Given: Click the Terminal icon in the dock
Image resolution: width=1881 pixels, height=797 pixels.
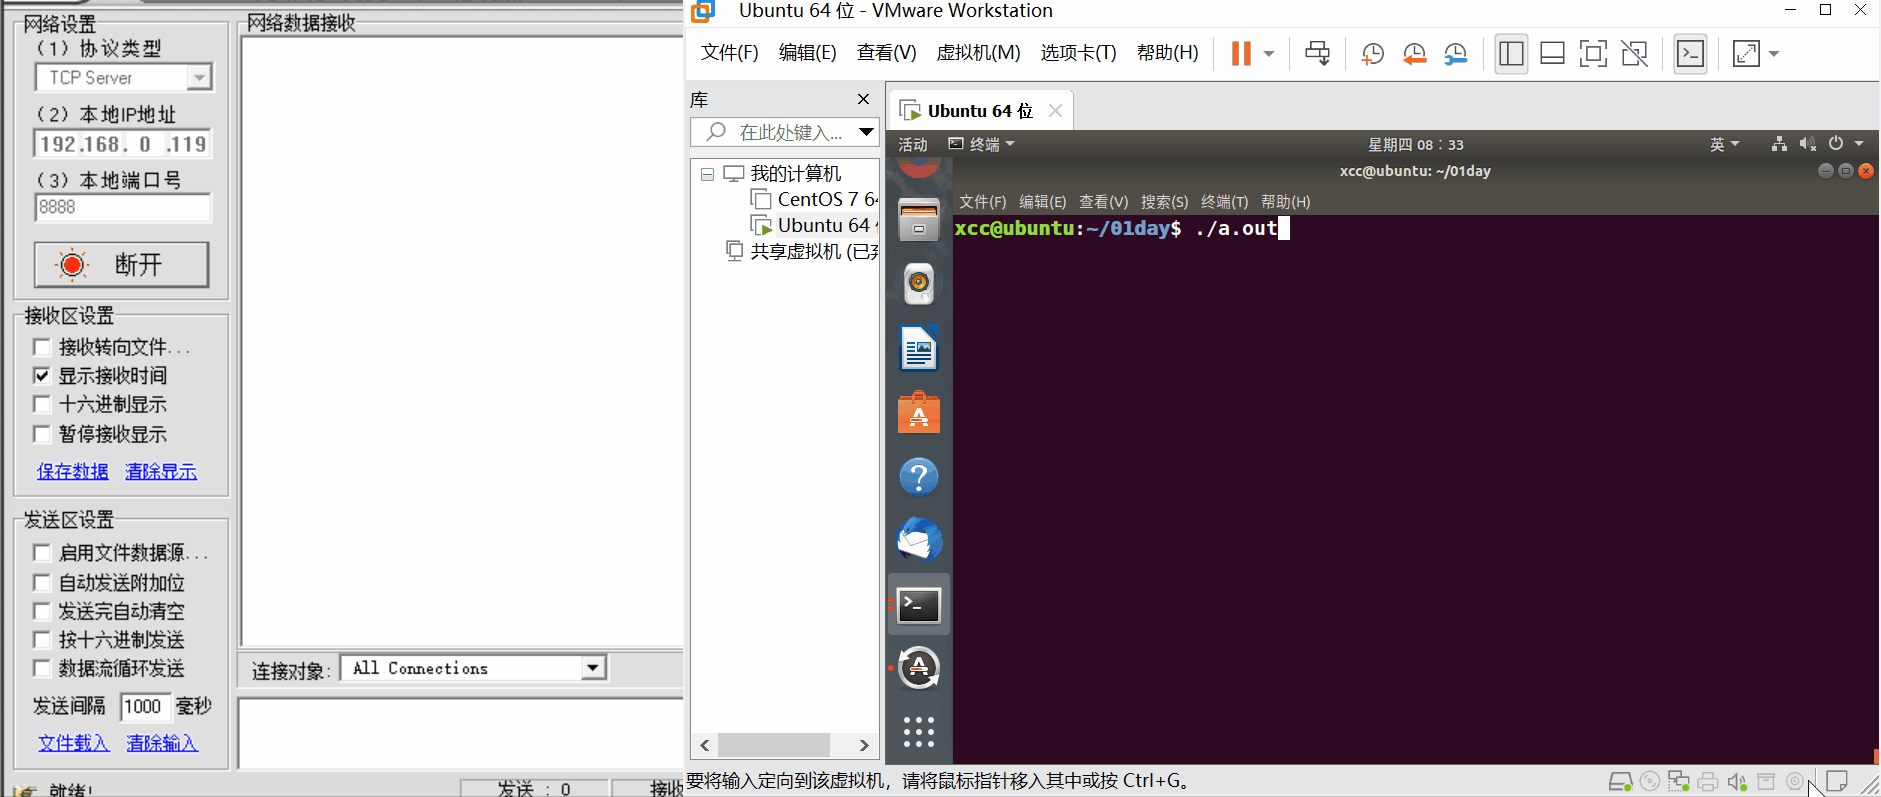Looking at the screenshot, I should point(919,605).
